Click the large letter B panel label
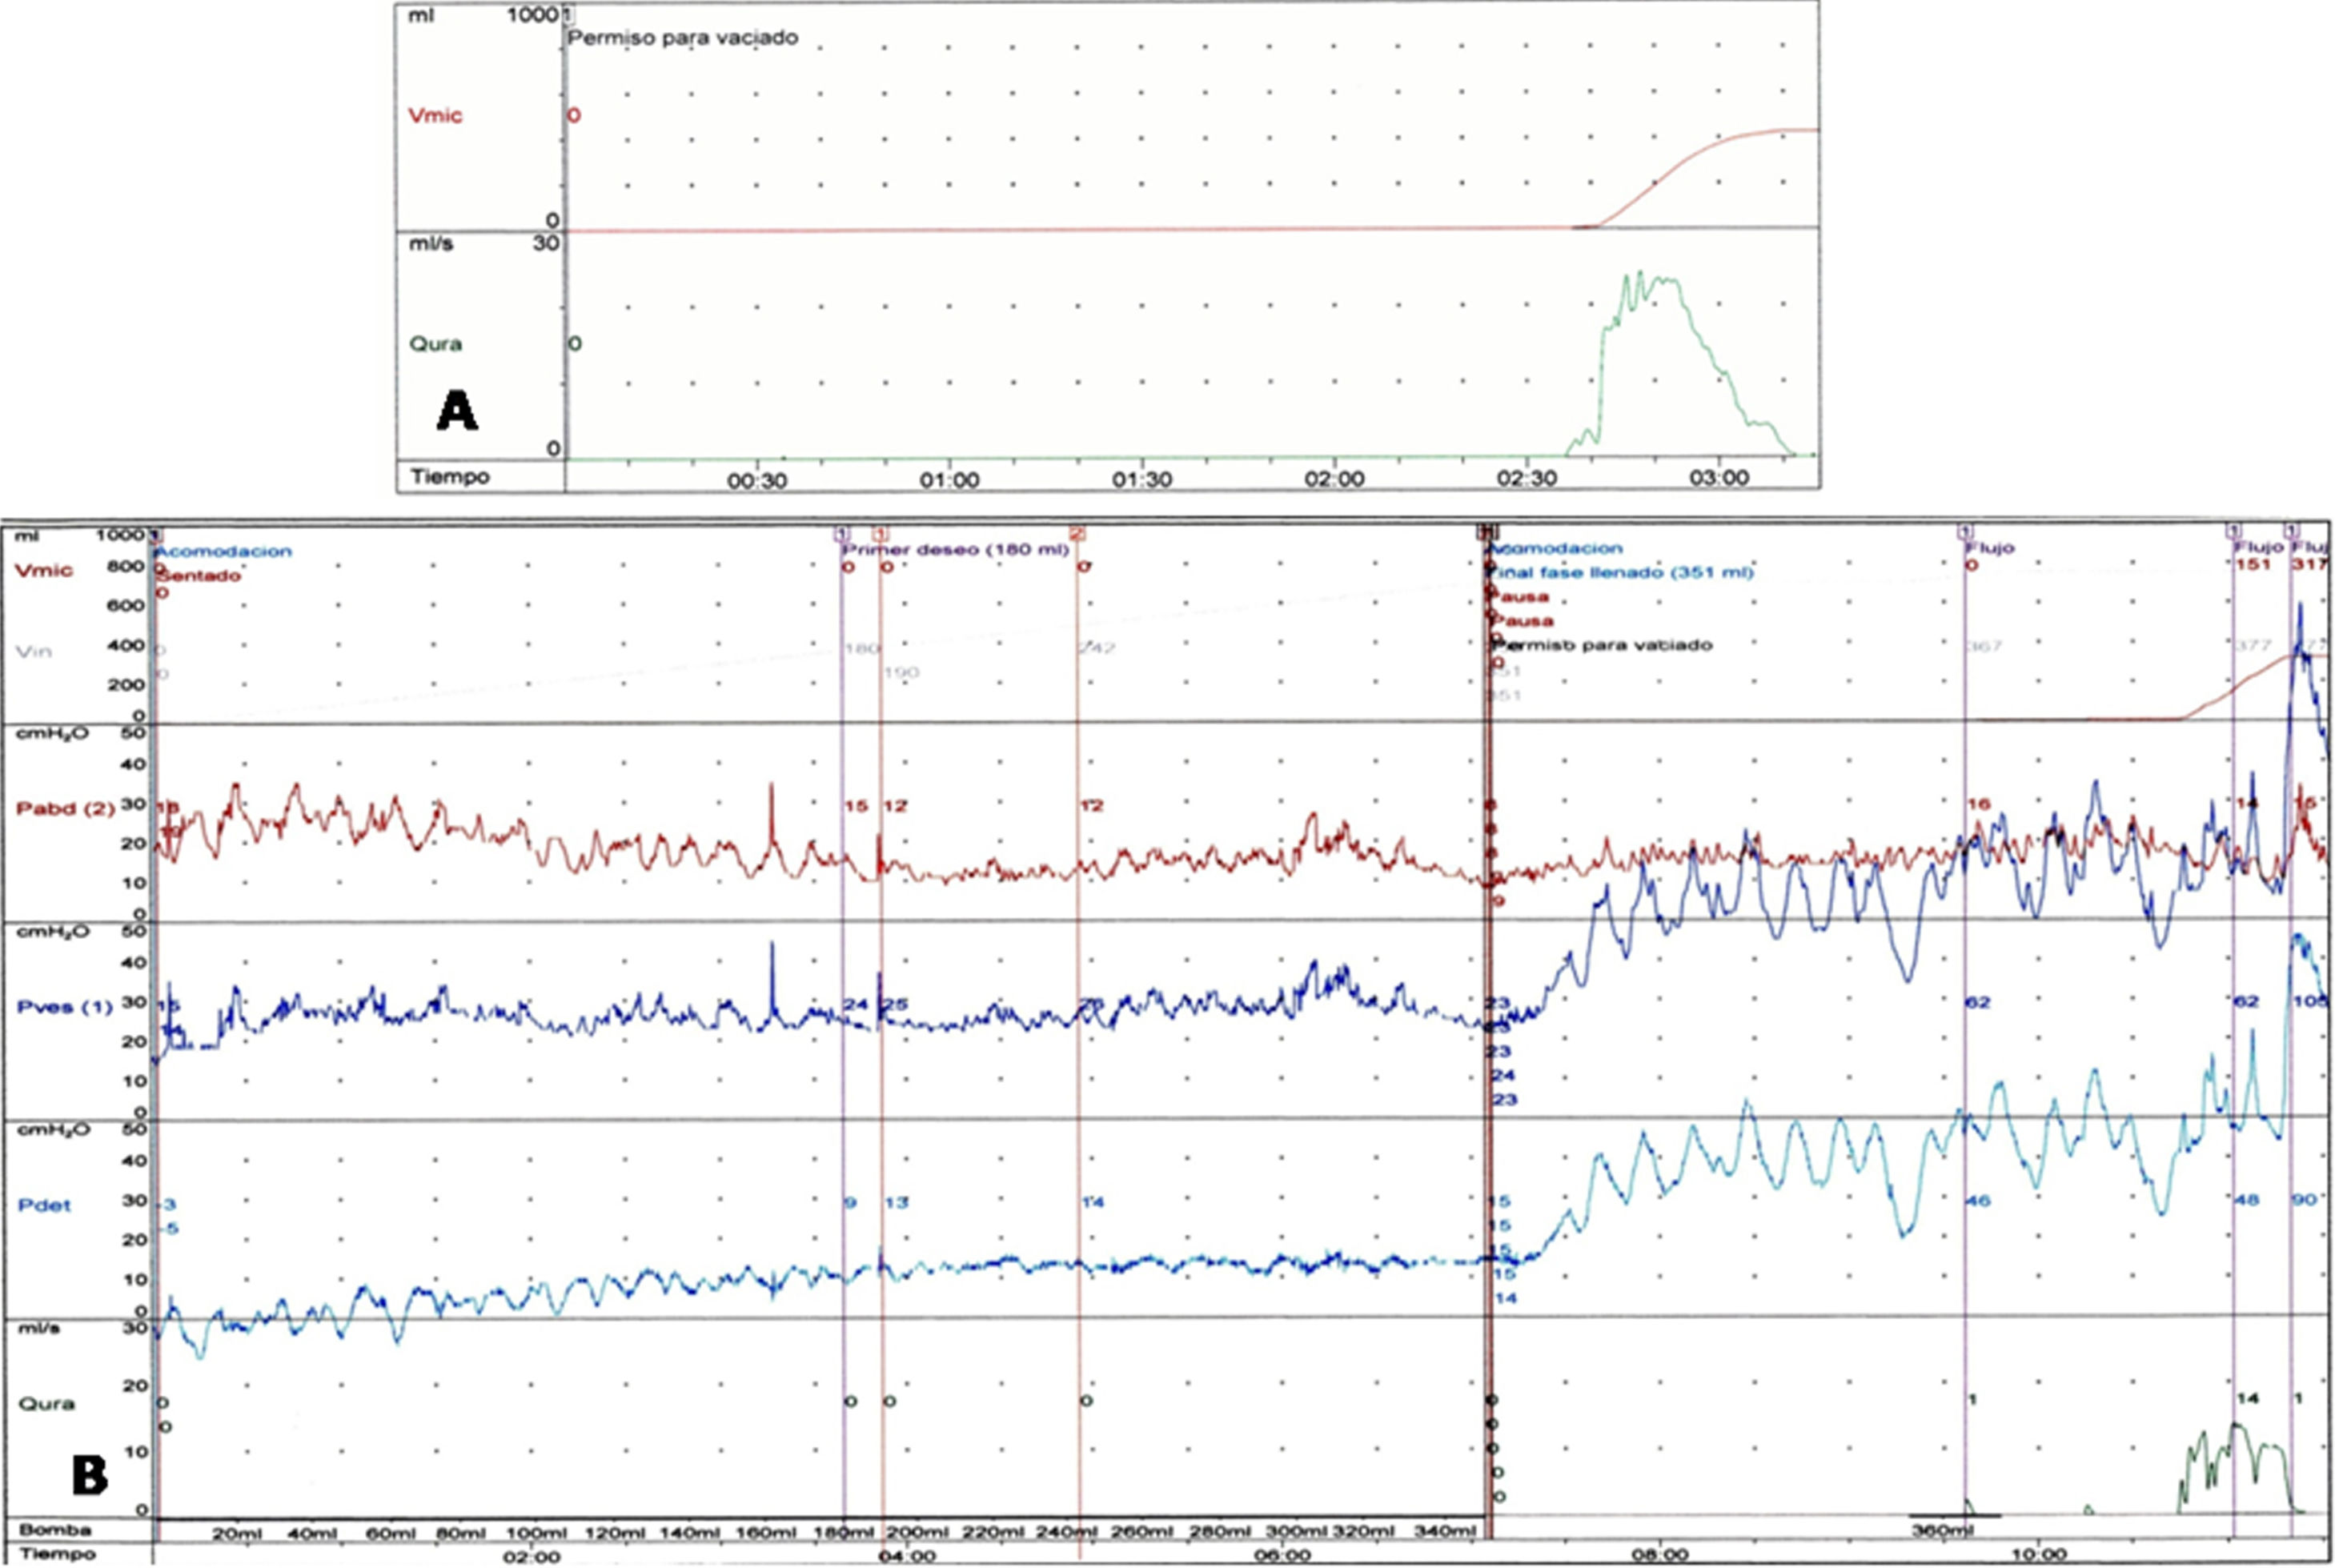 coord(90,1476)
